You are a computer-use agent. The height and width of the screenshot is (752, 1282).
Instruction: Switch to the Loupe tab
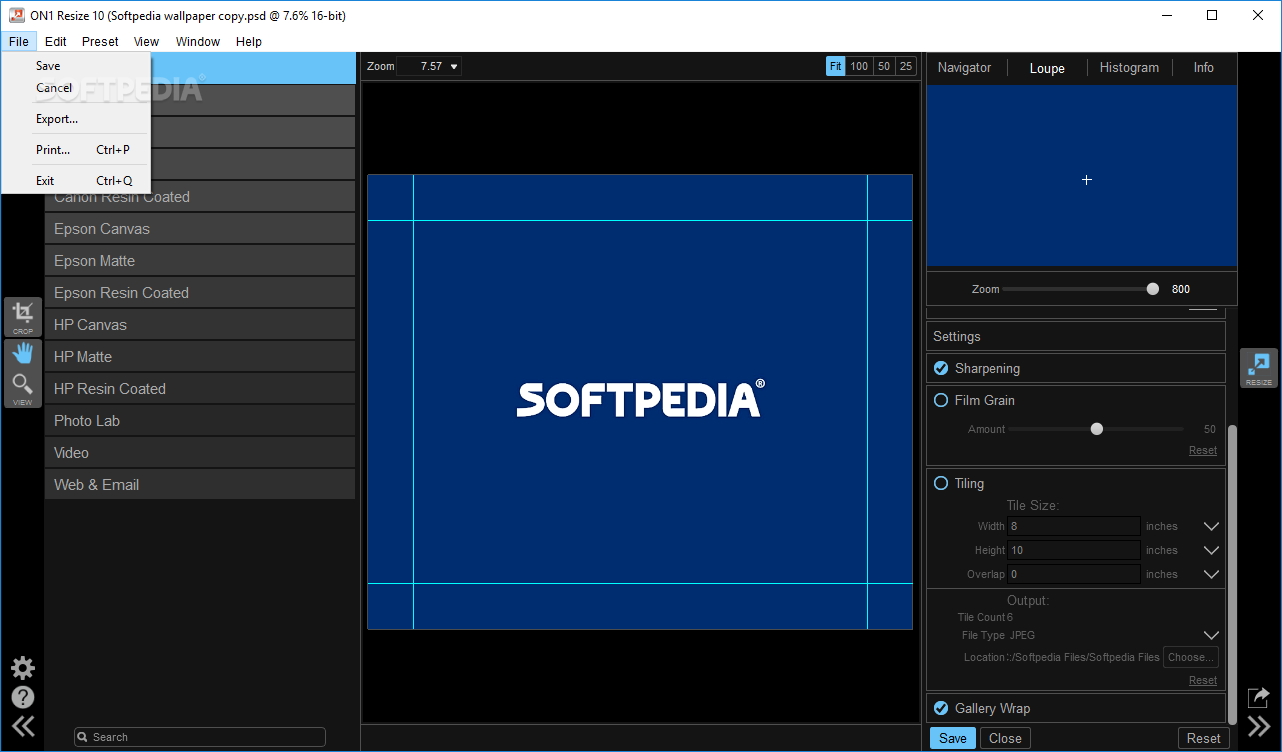pos(1047,68)
